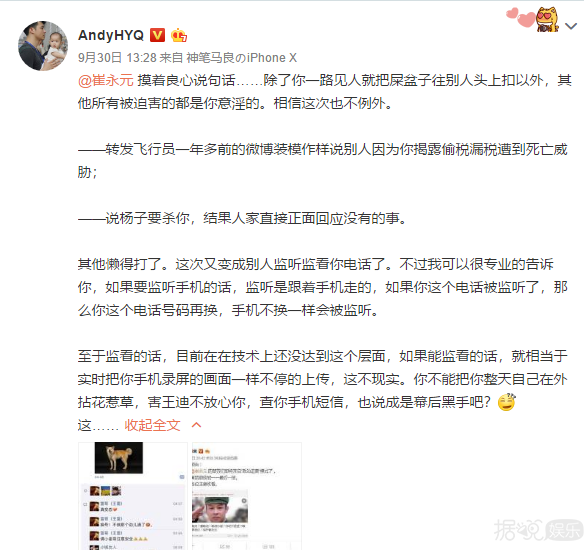This screenshot has height=550, width=584.
Task: Open the saluting soldier screenshot thumbnail
Action: (x=247, y=496)
